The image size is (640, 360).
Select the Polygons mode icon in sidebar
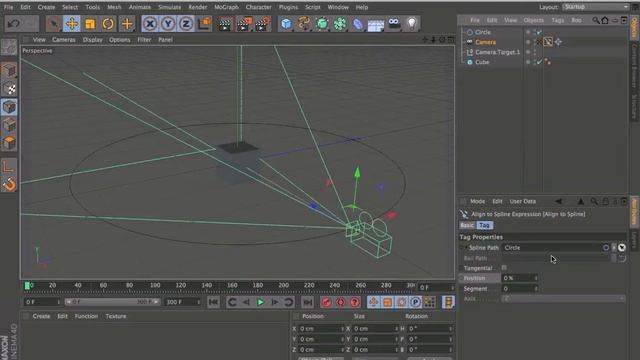(x=9, y=142)
